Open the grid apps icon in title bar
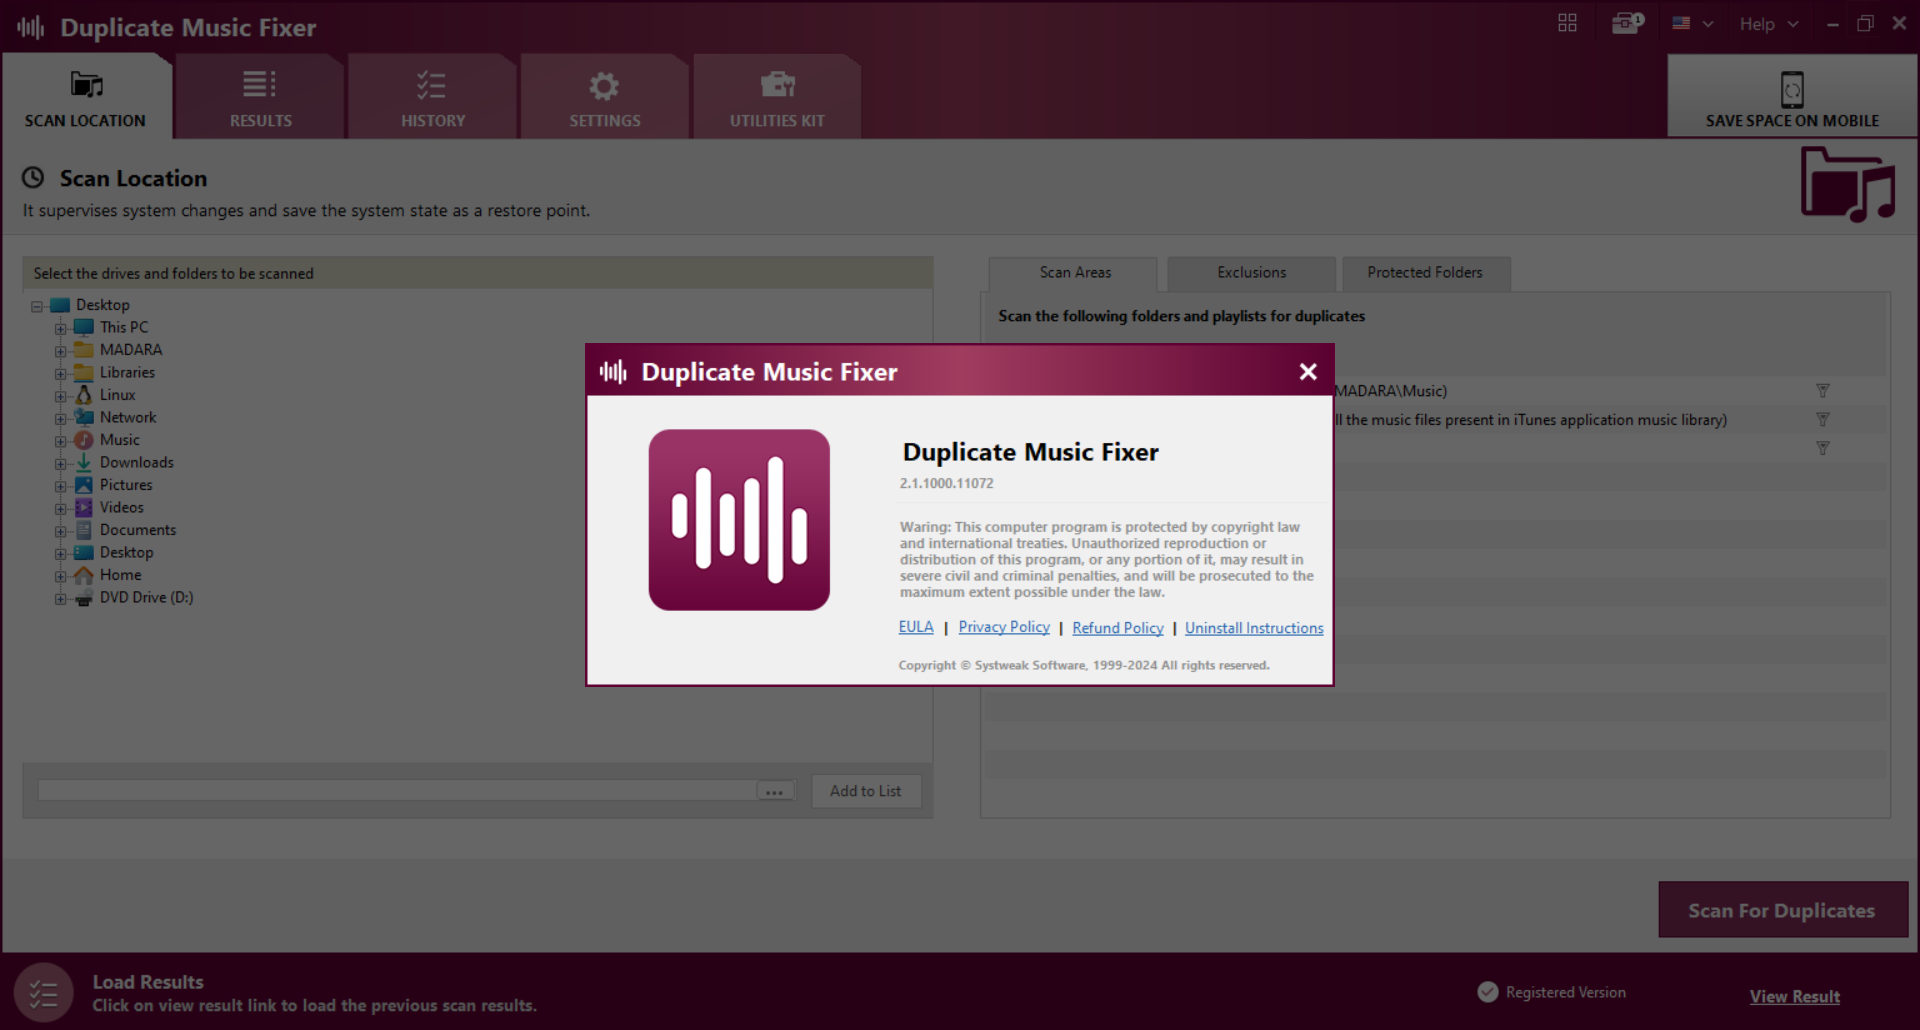Screen dimensions: 1920x1030 point(1567,23)
